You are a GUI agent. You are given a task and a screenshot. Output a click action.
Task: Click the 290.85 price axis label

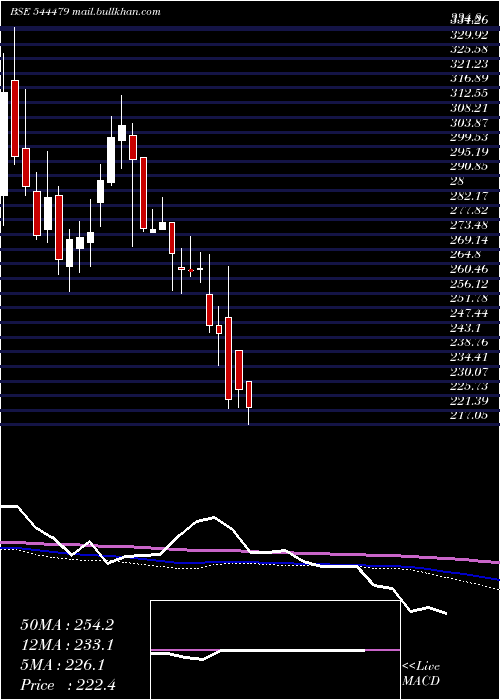point(468,167)
